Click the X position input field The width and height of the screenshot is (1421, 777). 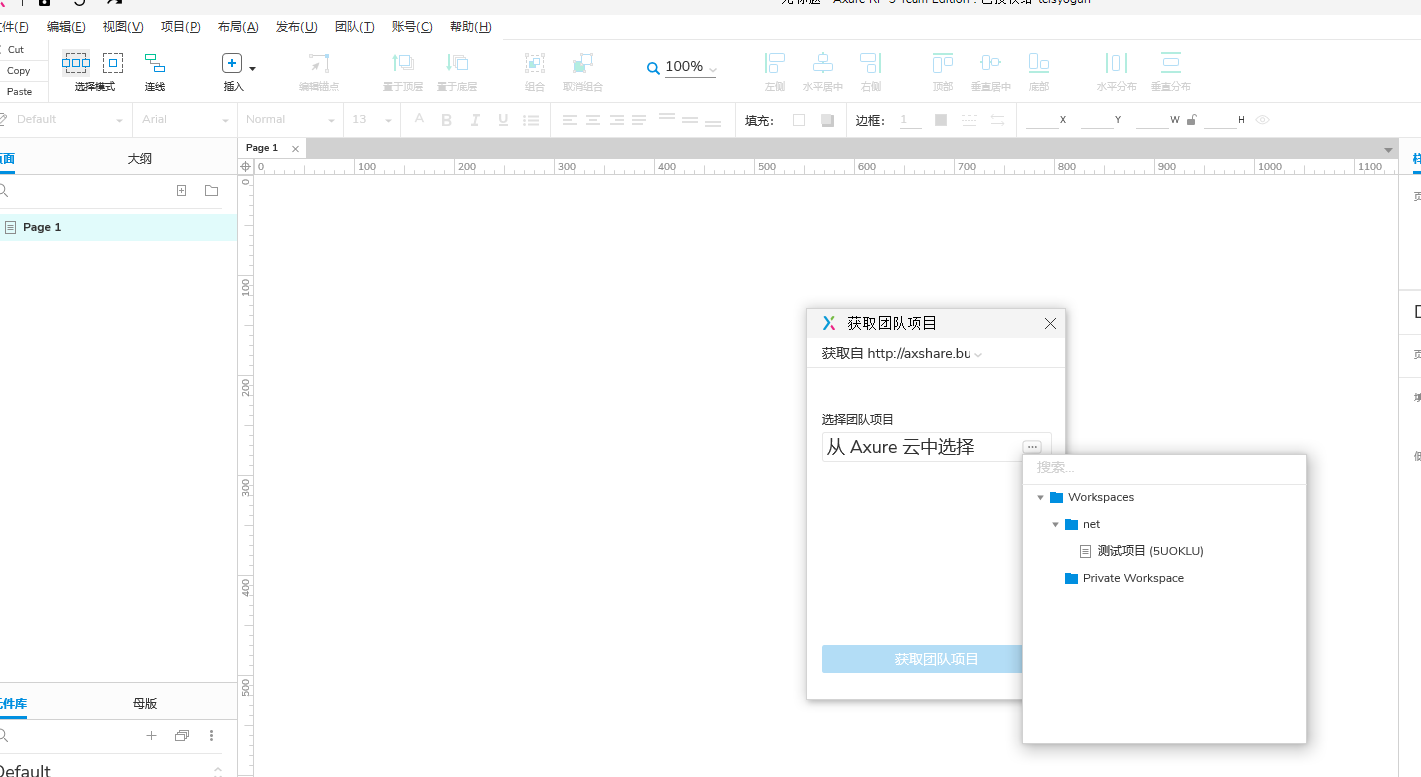pyautogui.click(x=1042, y=120)
